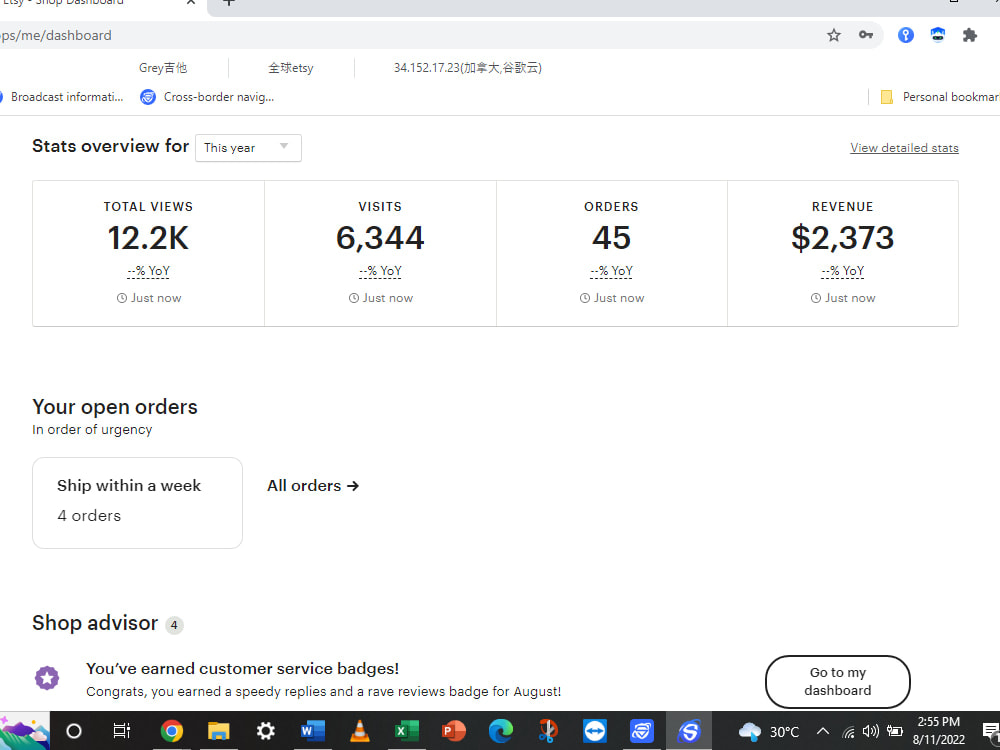Open Wi-Fi network tray icon
Viewport: 1000px width, 750px height.
coord(848,732)
